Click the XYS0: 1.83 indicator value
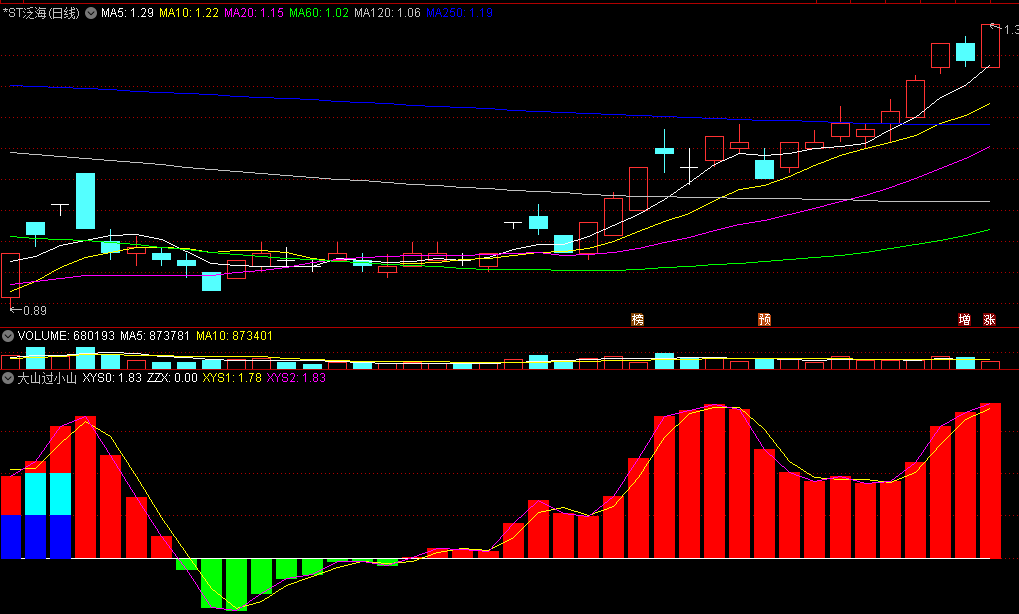This screenshot has height=614, width=1019. 112,378
